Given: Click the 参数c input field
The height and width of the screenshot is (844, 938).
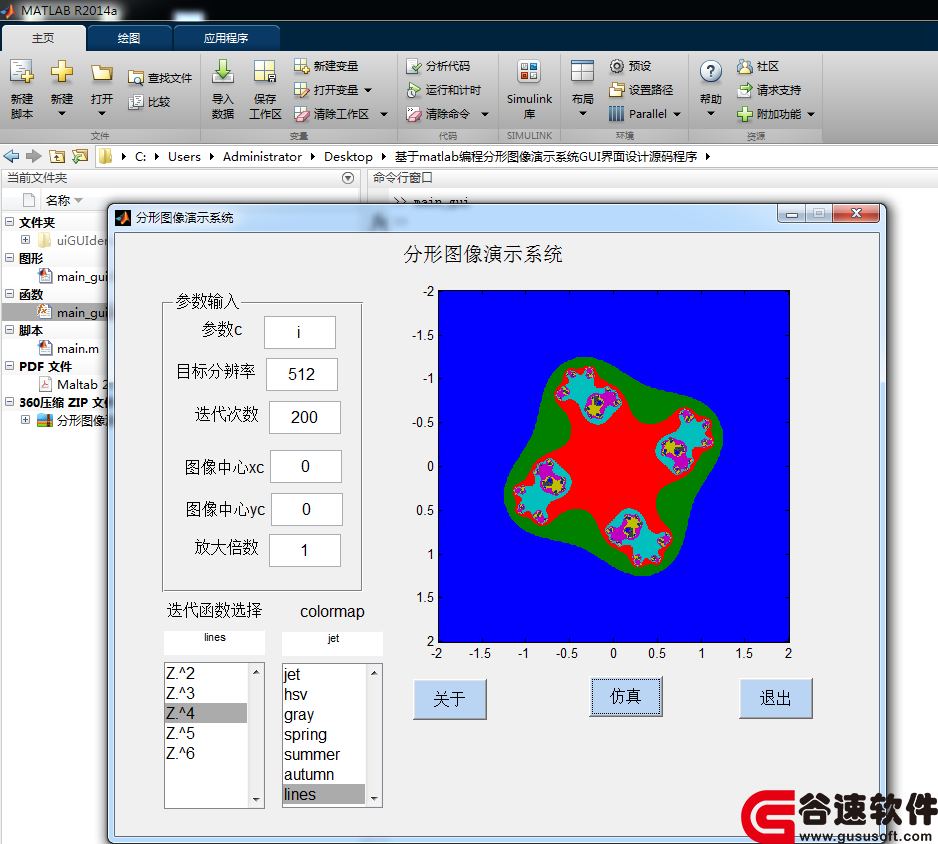Looking at the screenshot, I should coord(300,332).
